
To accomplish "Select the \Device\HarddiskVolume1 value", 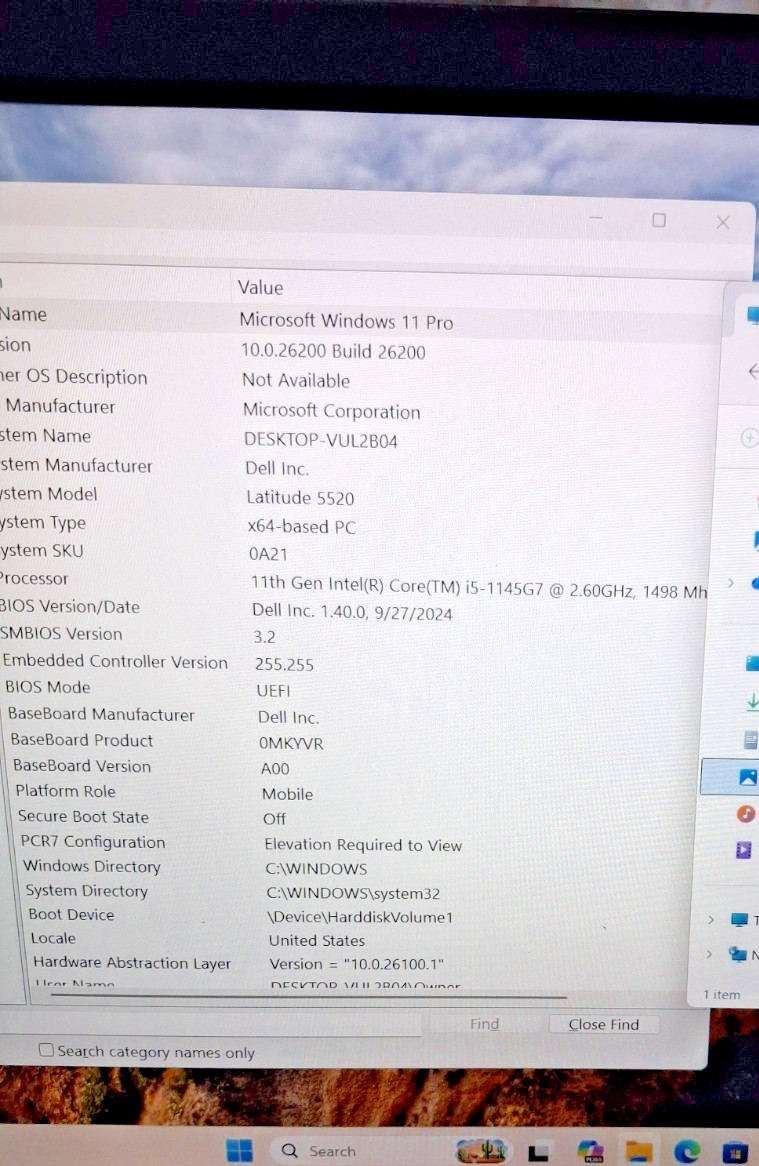I will point(360,917).
